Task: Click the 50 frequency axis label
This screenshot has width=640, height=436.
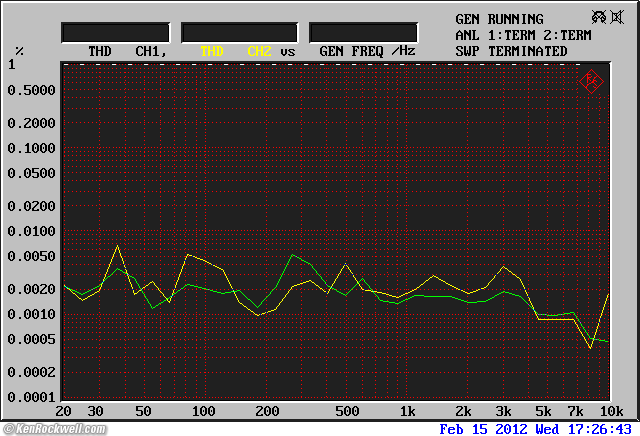Action: [x=143, y=411]
